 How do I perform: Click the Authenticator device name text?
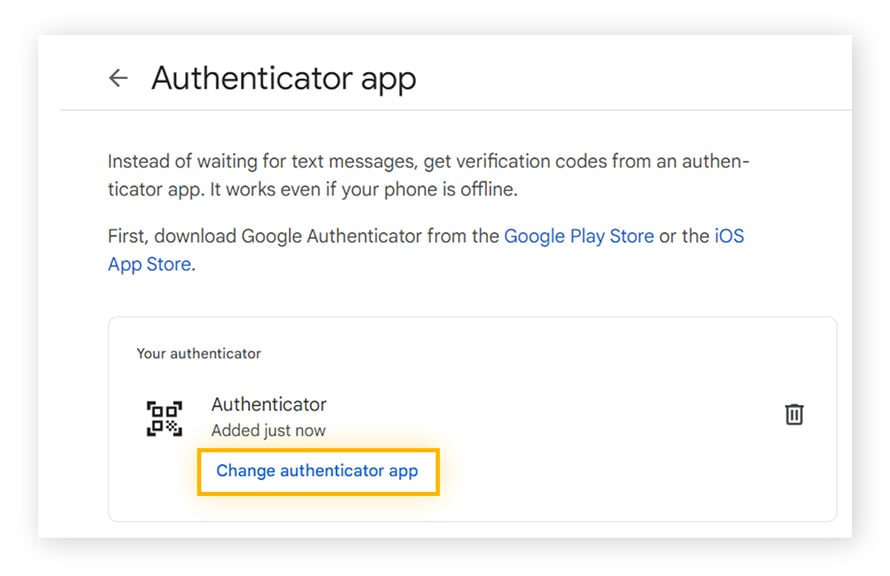click(x=268, y=404)
